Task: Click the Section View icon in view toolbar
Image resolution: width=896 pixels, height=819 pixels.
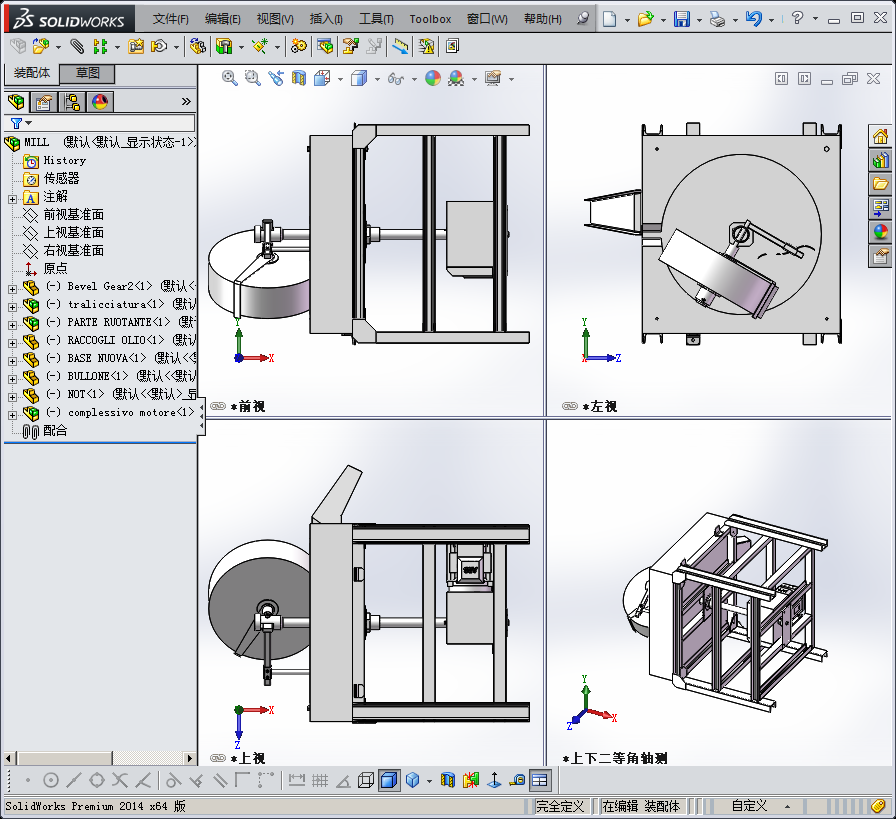Action: point(299,78)
